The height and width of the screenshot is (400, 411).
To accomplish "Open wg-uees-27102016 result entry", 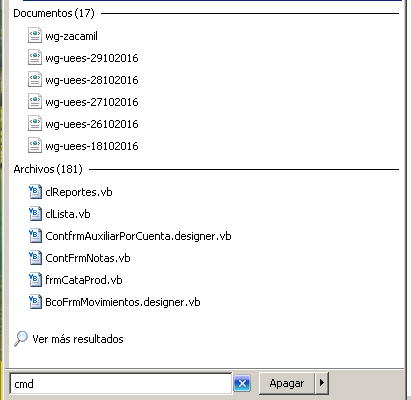I will (x=83, y=102).
